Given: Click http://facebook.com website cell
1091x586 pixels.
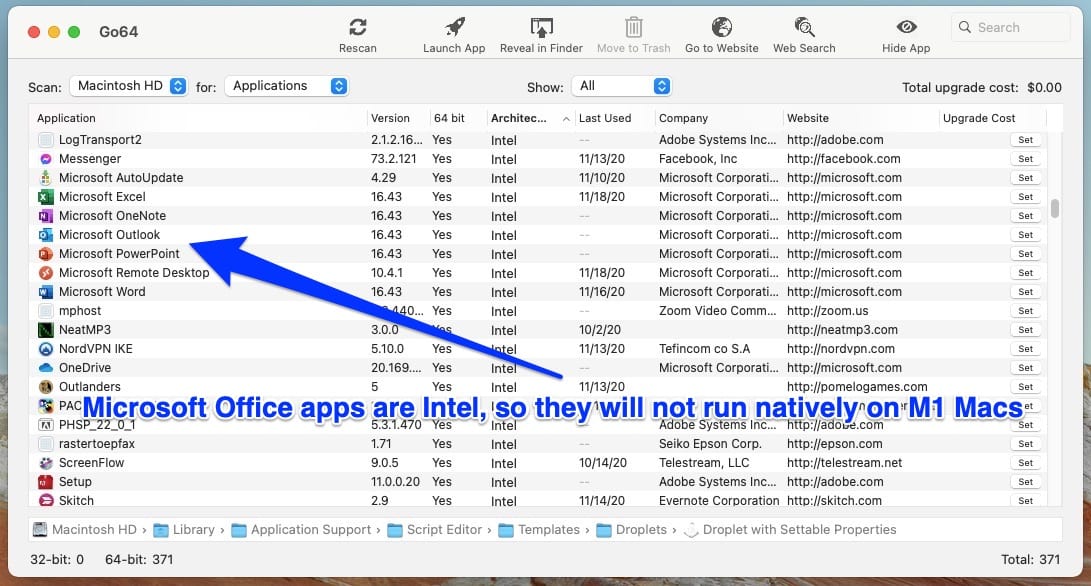Looking at the screenshot, I should [843, 159].
